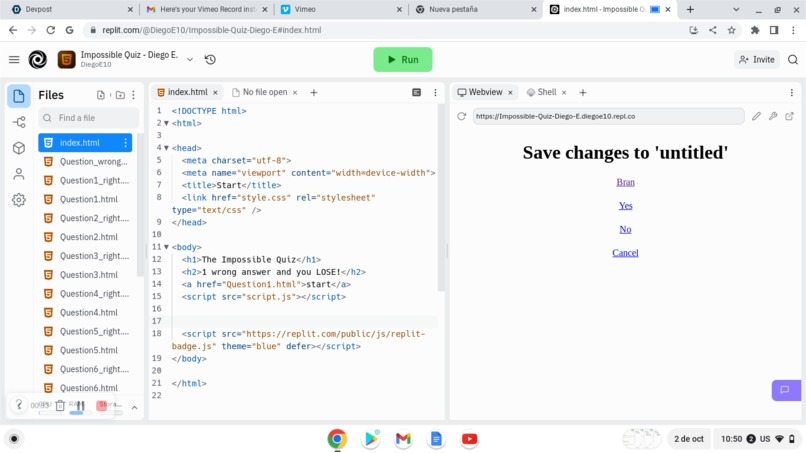Click the Invite button
The width and height of the screenshot is (806, 453).
[757, 60]
